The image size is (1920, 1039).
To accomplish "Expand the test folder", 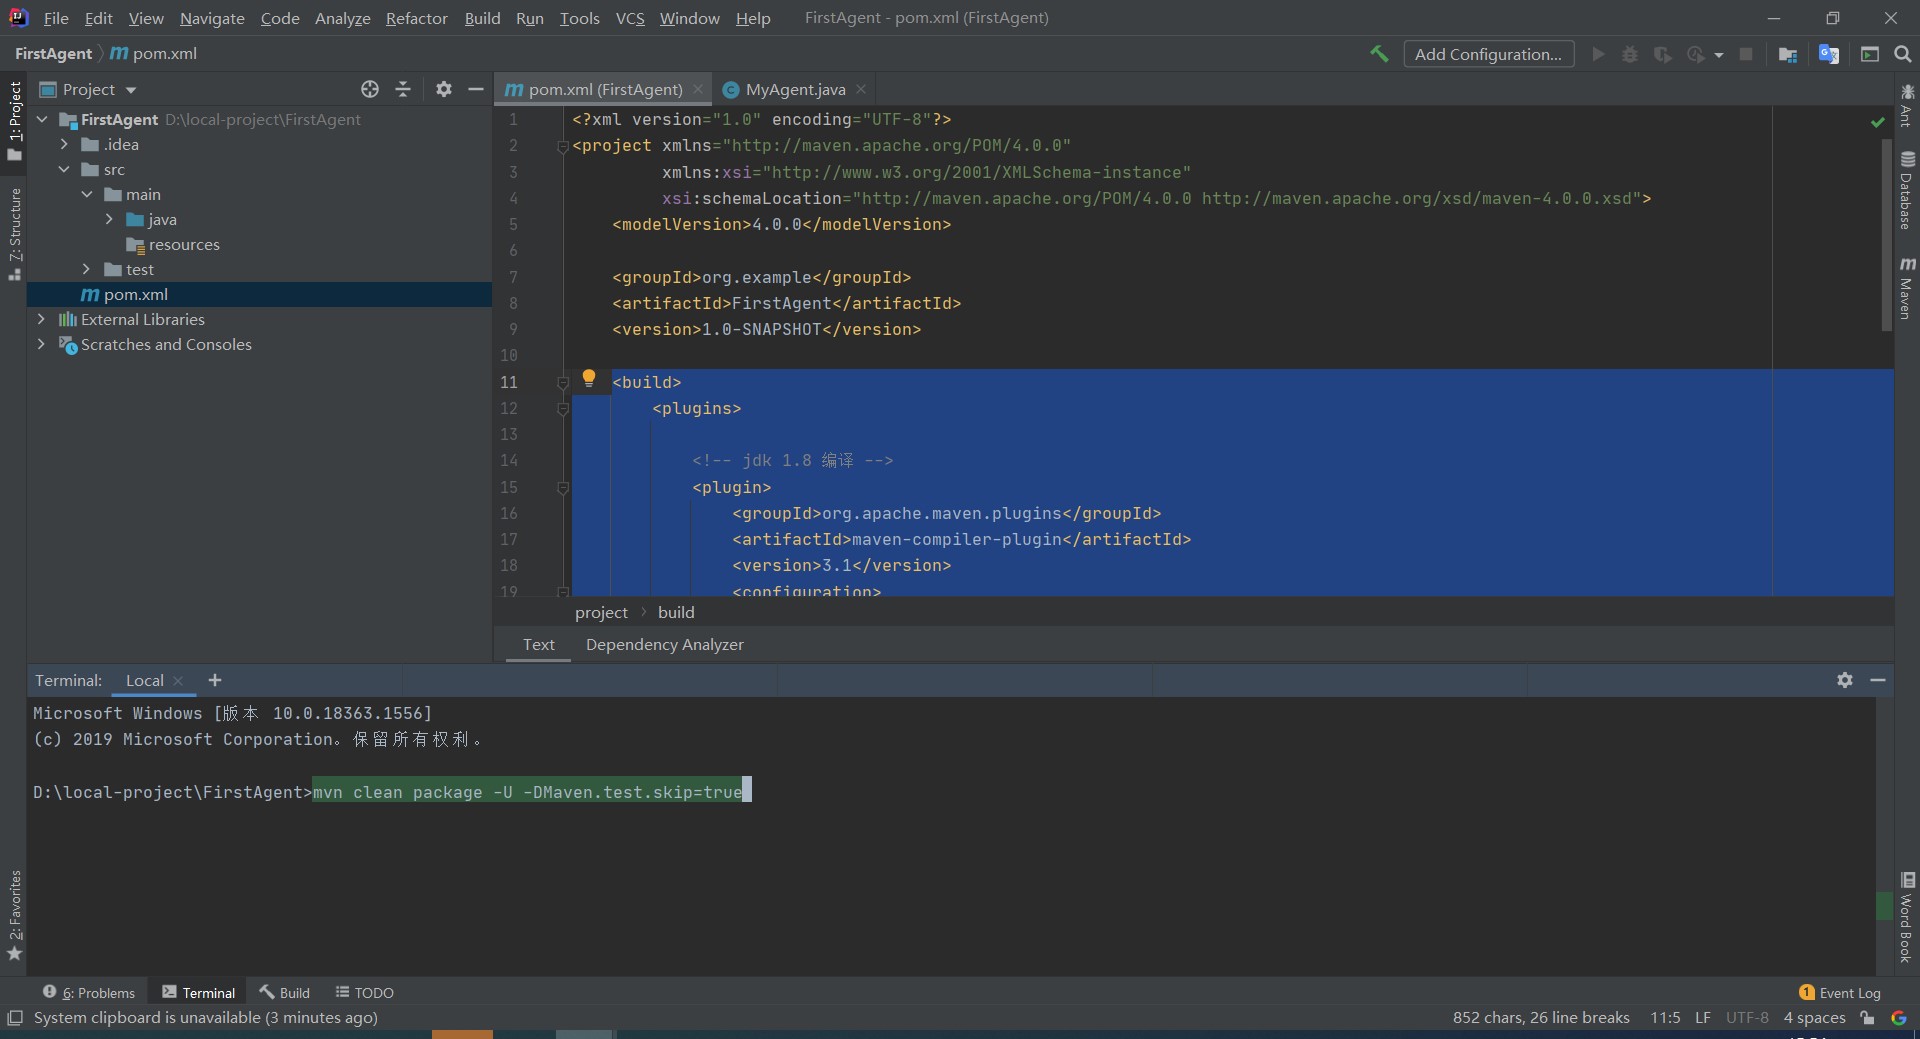I will (x=87, y=269).
